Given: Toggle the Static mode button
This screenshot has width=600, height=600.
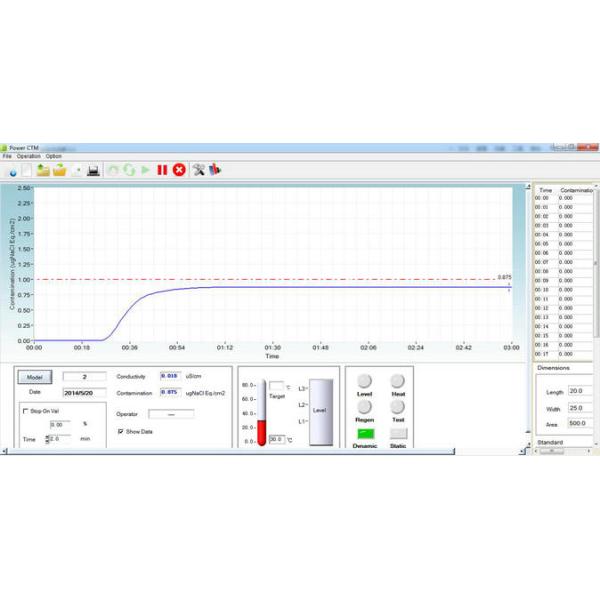Looking at the screenshot, I should (398, 435).
